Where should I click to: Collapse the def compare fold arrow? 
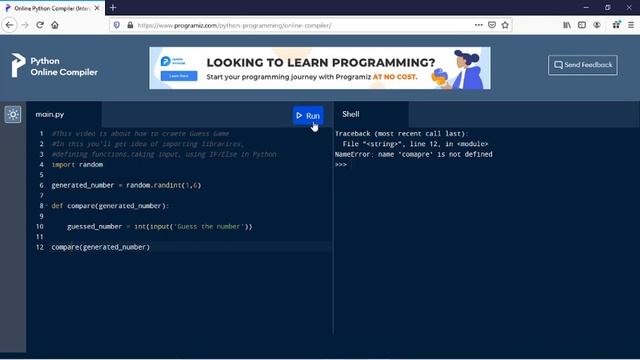(x=47, y=206)
